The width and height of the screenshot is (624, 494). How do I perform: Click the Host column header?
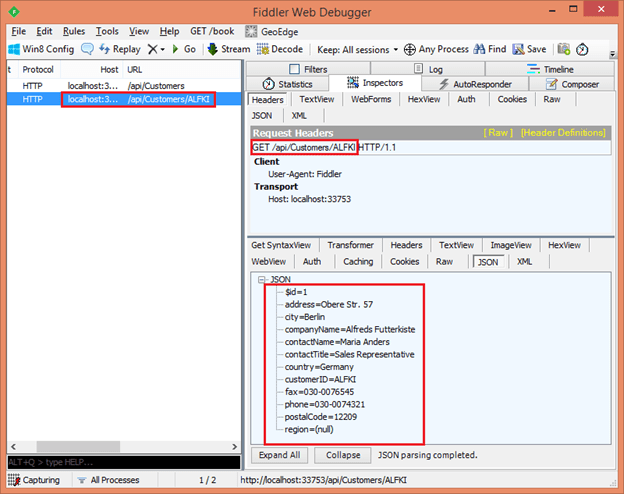[x=92, y=70]
